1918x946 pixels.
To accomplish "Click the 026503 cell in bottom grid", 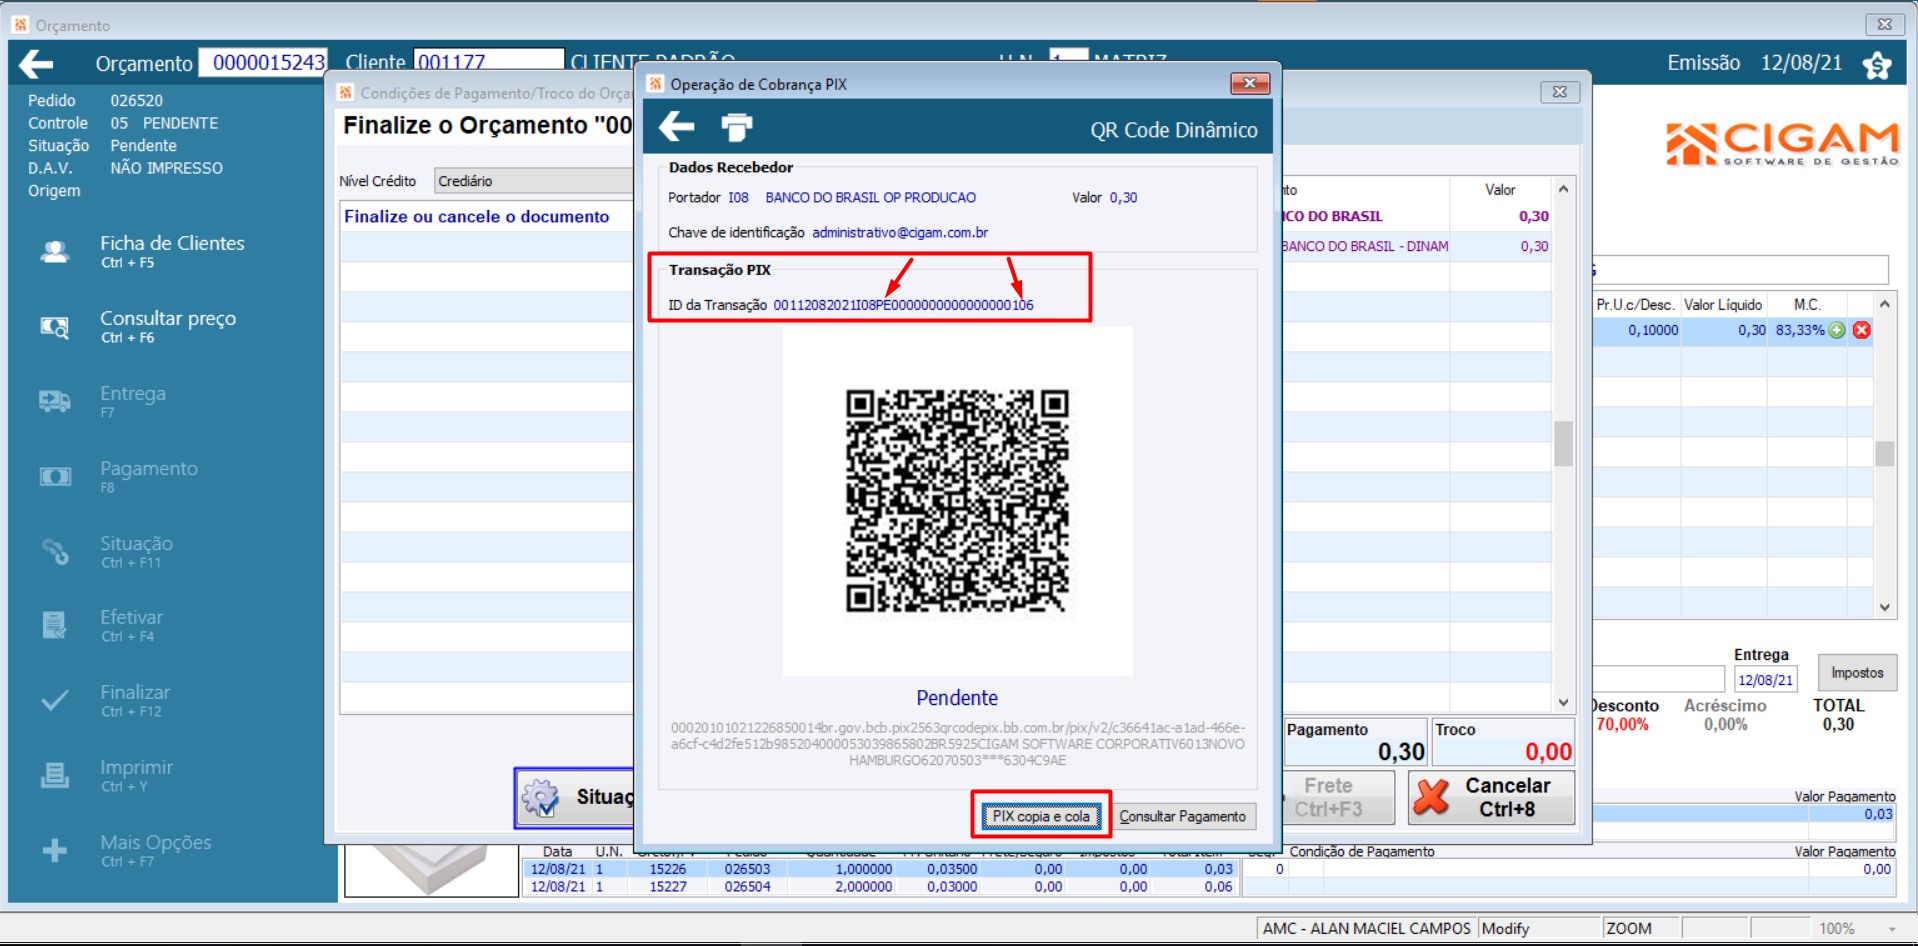I will click(x=747, y=869).
